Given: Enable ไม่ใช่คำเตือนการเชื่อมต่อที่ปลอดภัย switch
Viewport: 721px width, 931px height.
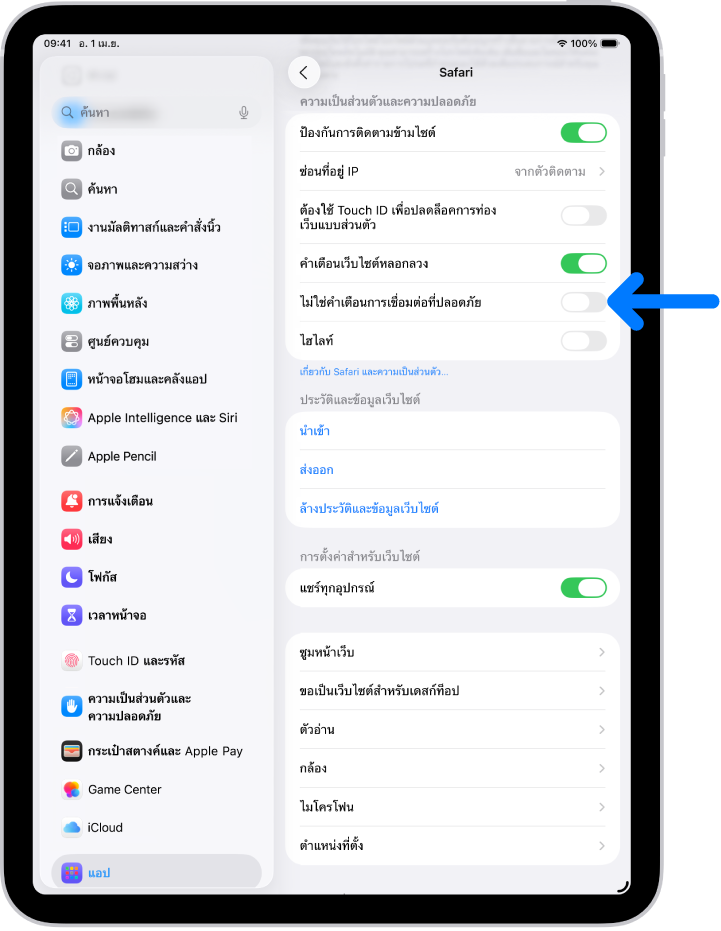Looking at the screenshot, I should pyautogui.click(x=583, y=302).
